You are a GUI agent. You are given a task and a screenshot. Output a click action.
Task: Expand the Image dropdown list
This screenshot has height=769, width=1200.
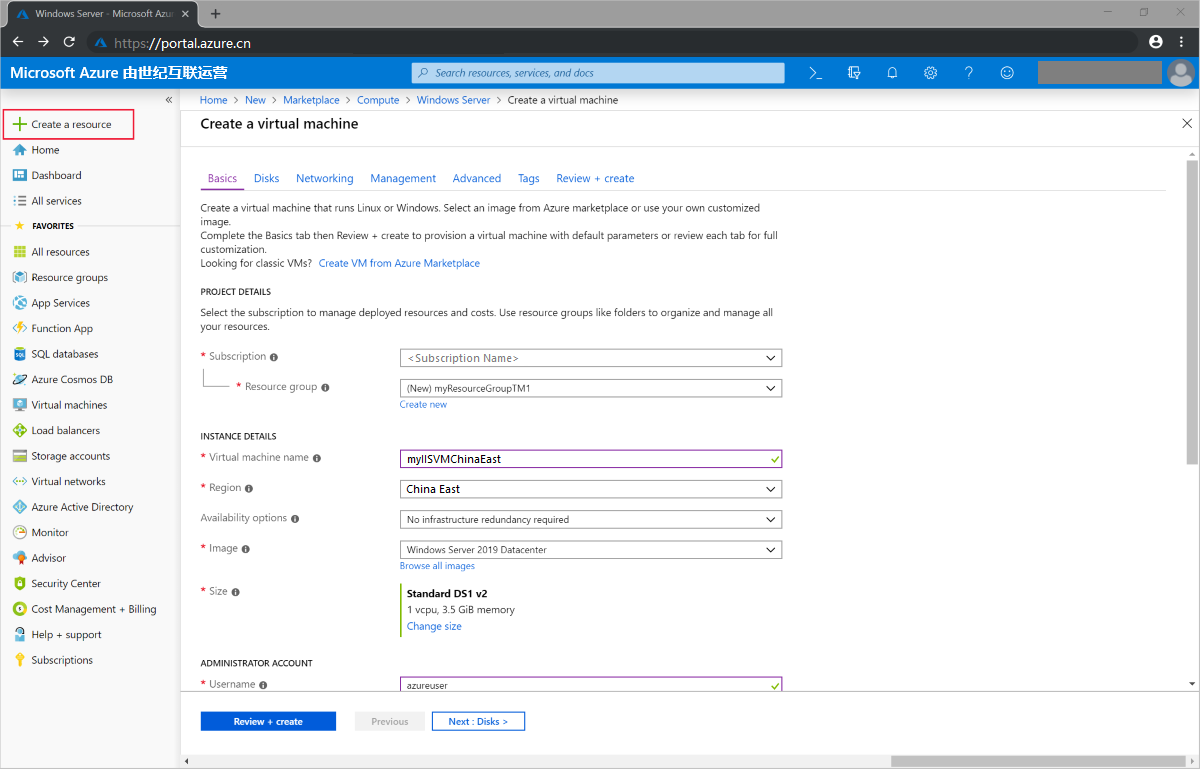590,550
